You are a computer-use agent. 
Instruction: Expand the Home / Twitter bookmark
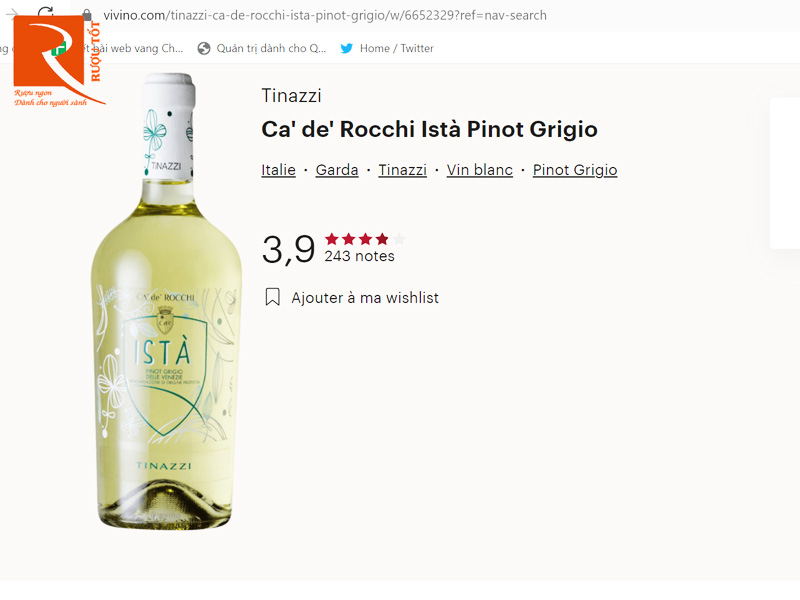pyautogui.click(x=396, y=47)
